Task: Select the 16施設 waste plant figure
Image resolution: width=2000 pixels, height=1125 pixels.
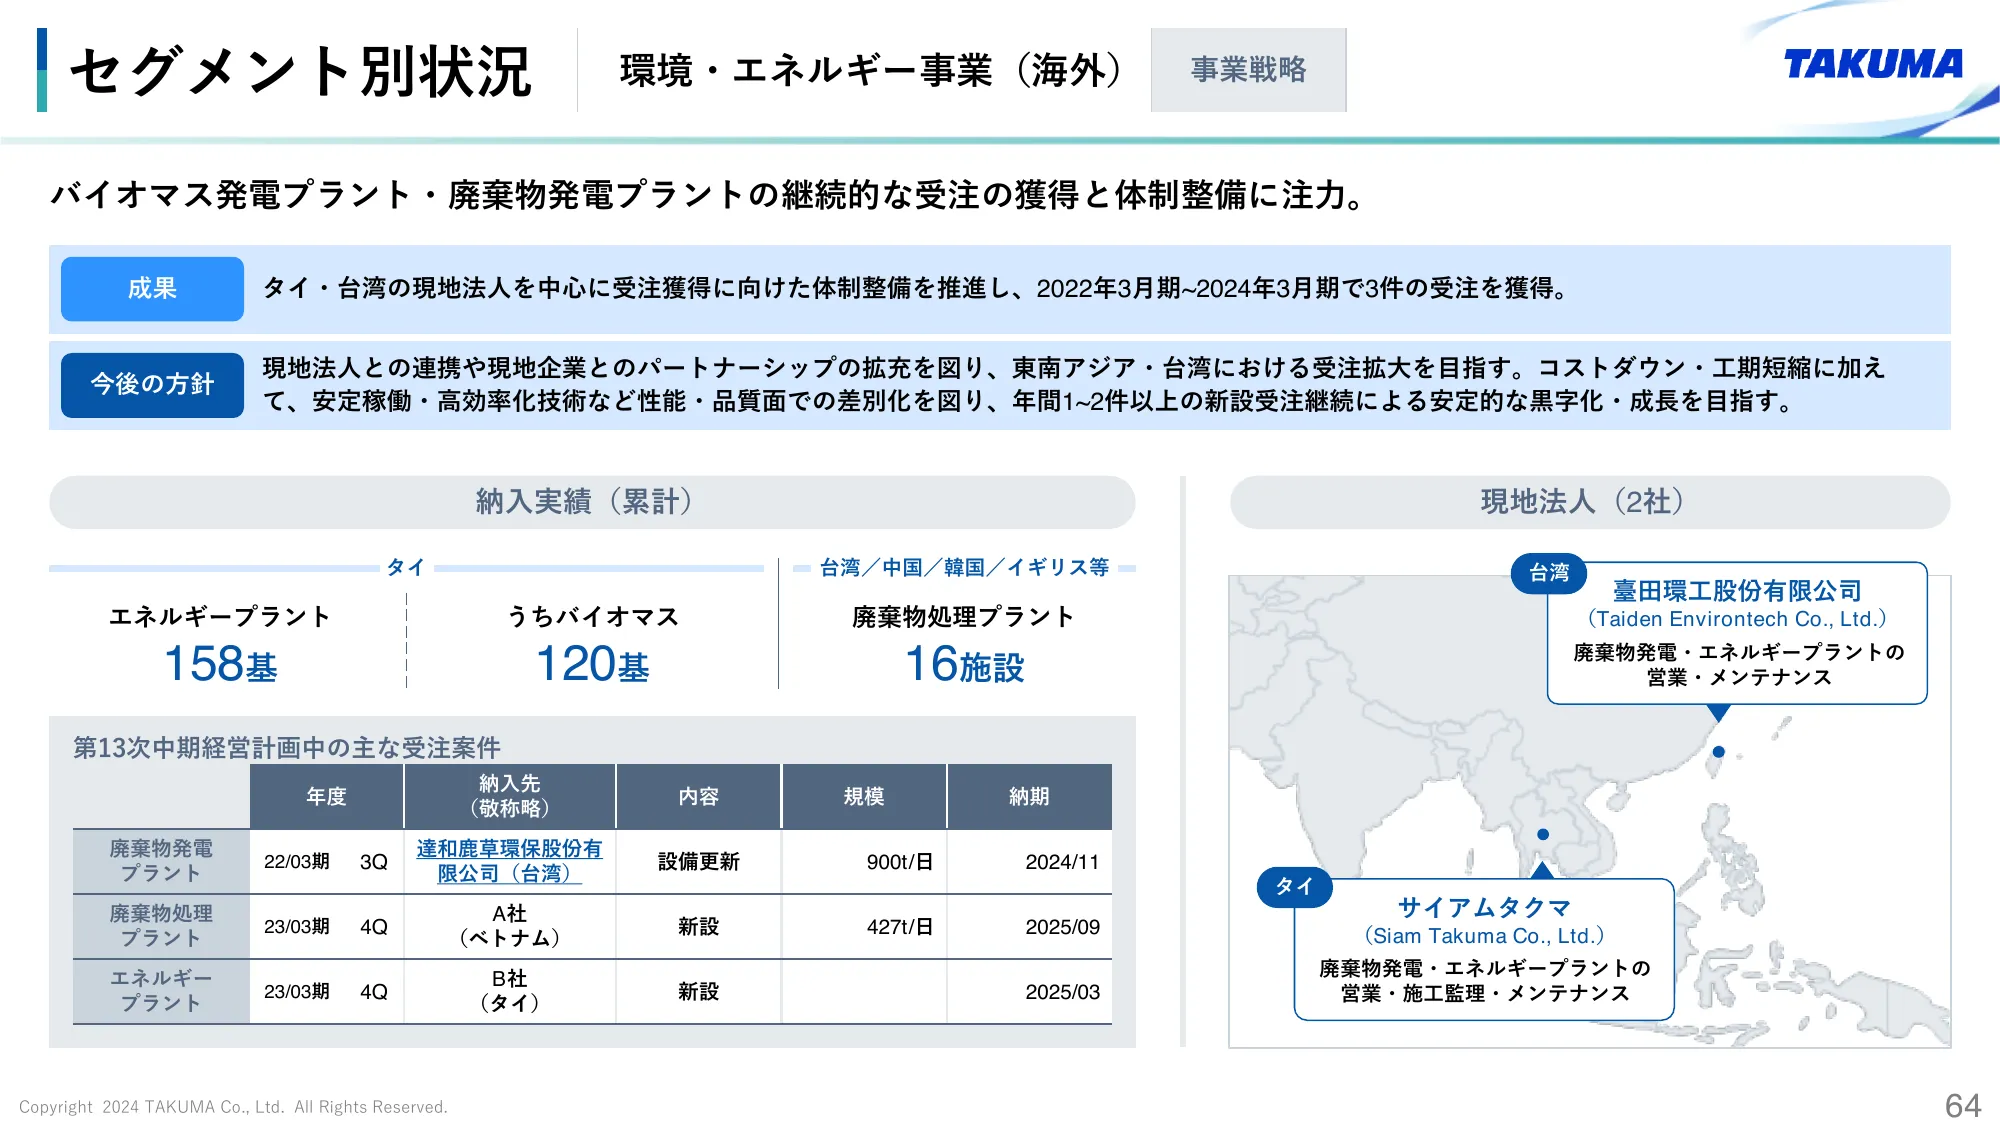Action: 964,664
